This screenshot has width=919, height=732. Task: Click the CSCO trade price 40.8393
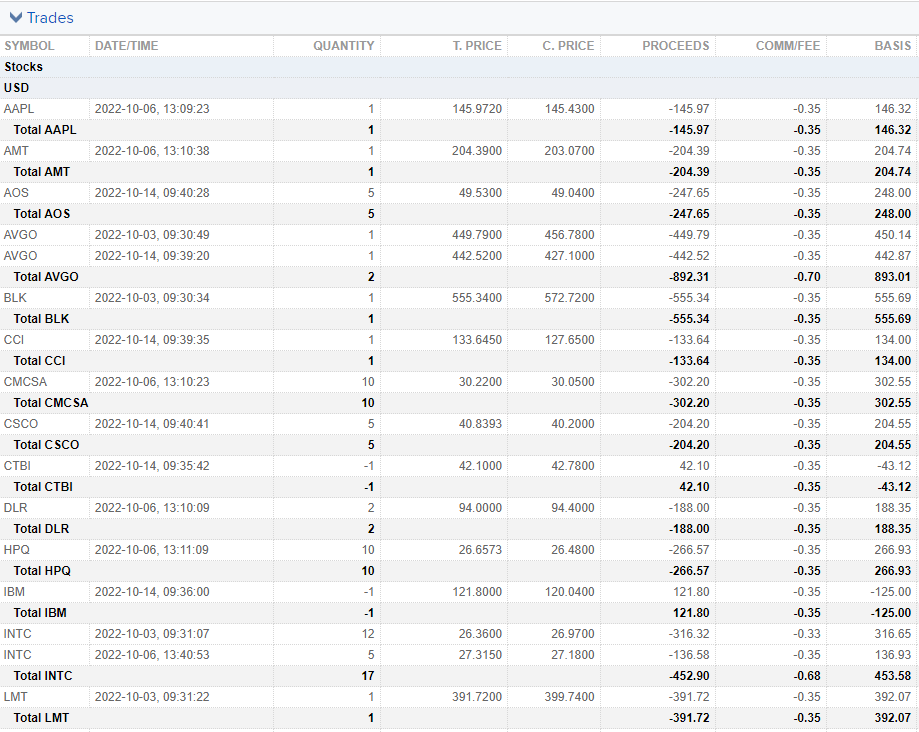480,424
